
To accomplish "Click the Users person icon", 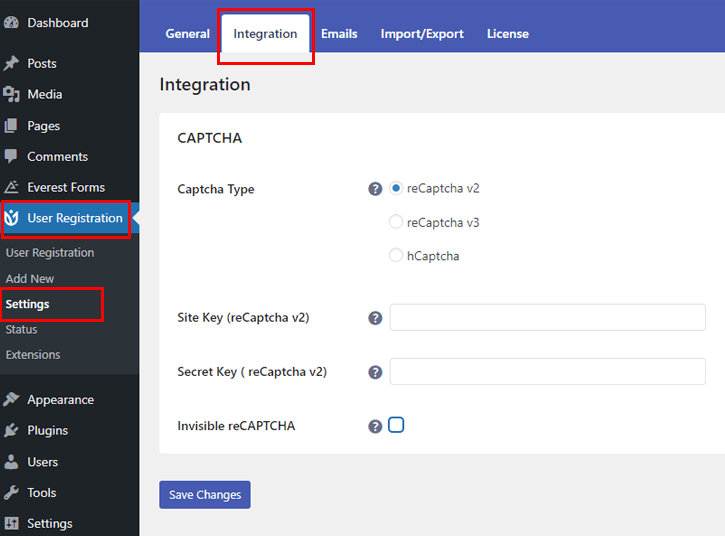I will (12, 462).
